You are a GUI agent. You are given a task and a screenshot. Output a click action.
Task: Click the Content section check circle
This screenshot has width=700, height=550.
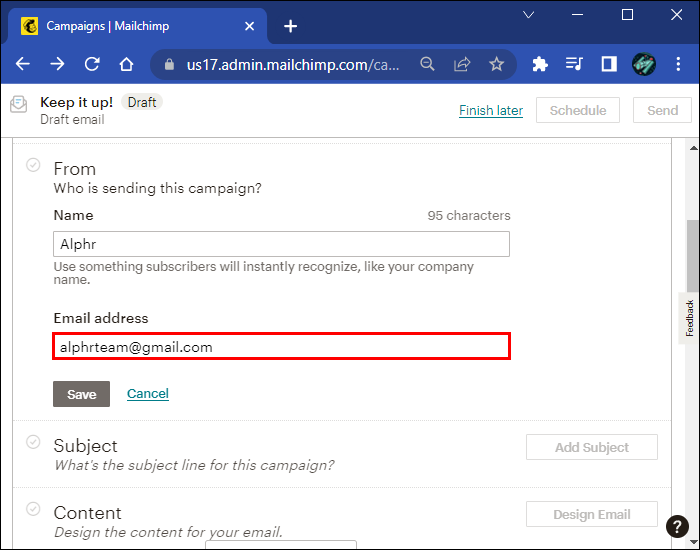[x=33, y=509]
